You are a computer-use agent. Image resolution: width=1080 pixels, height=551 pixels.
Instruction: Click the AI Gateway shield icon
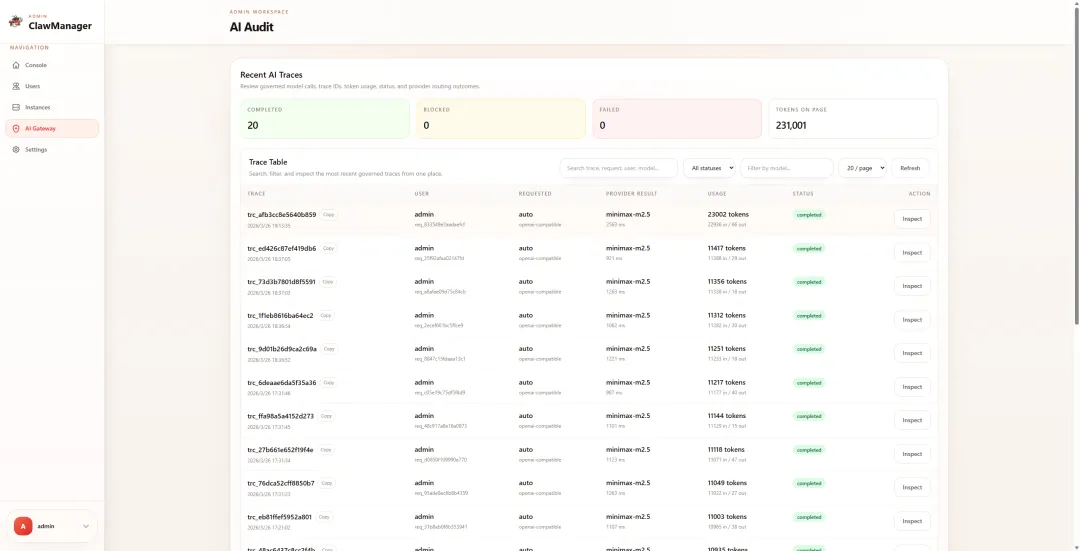tap(17, 128)
